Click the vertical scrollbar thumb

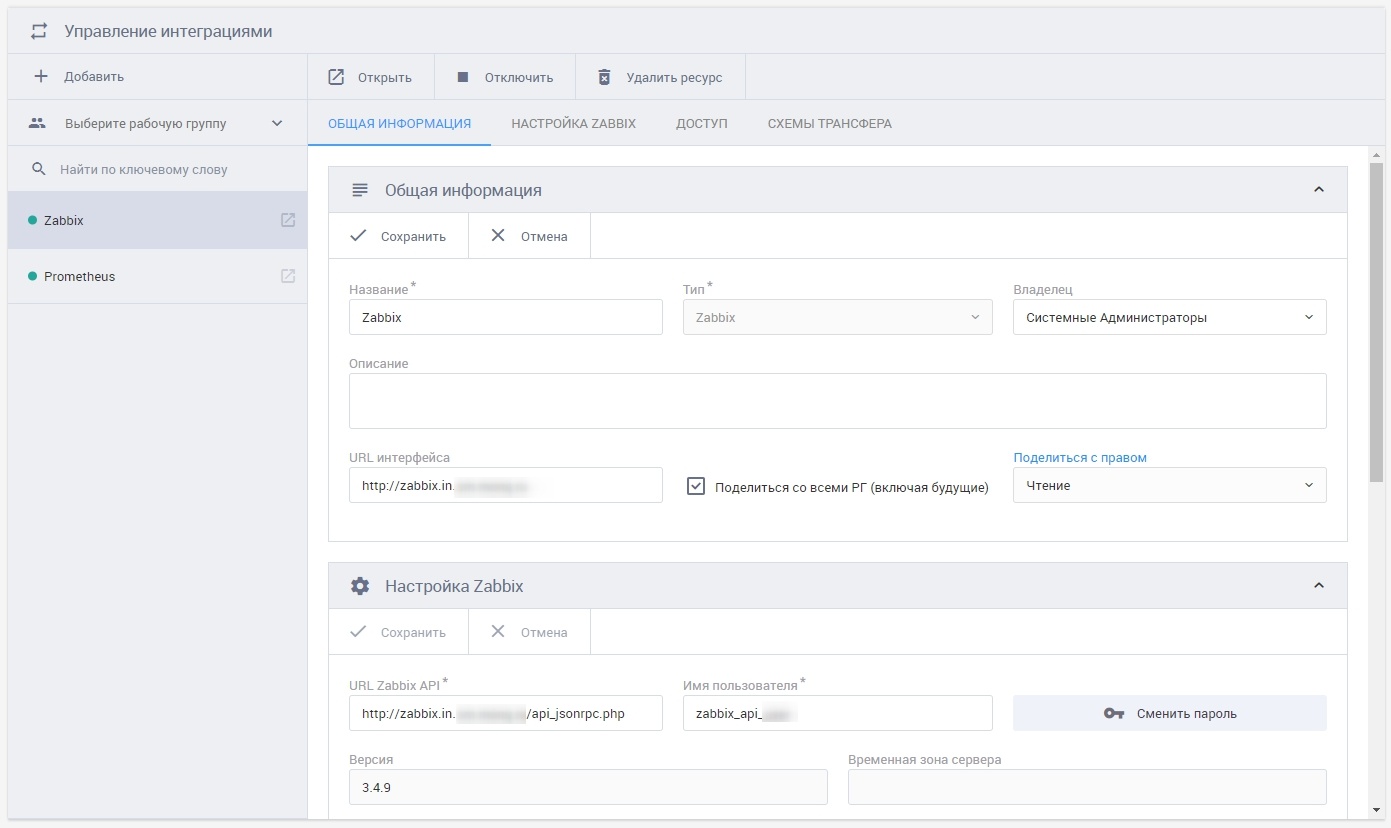1377,320
